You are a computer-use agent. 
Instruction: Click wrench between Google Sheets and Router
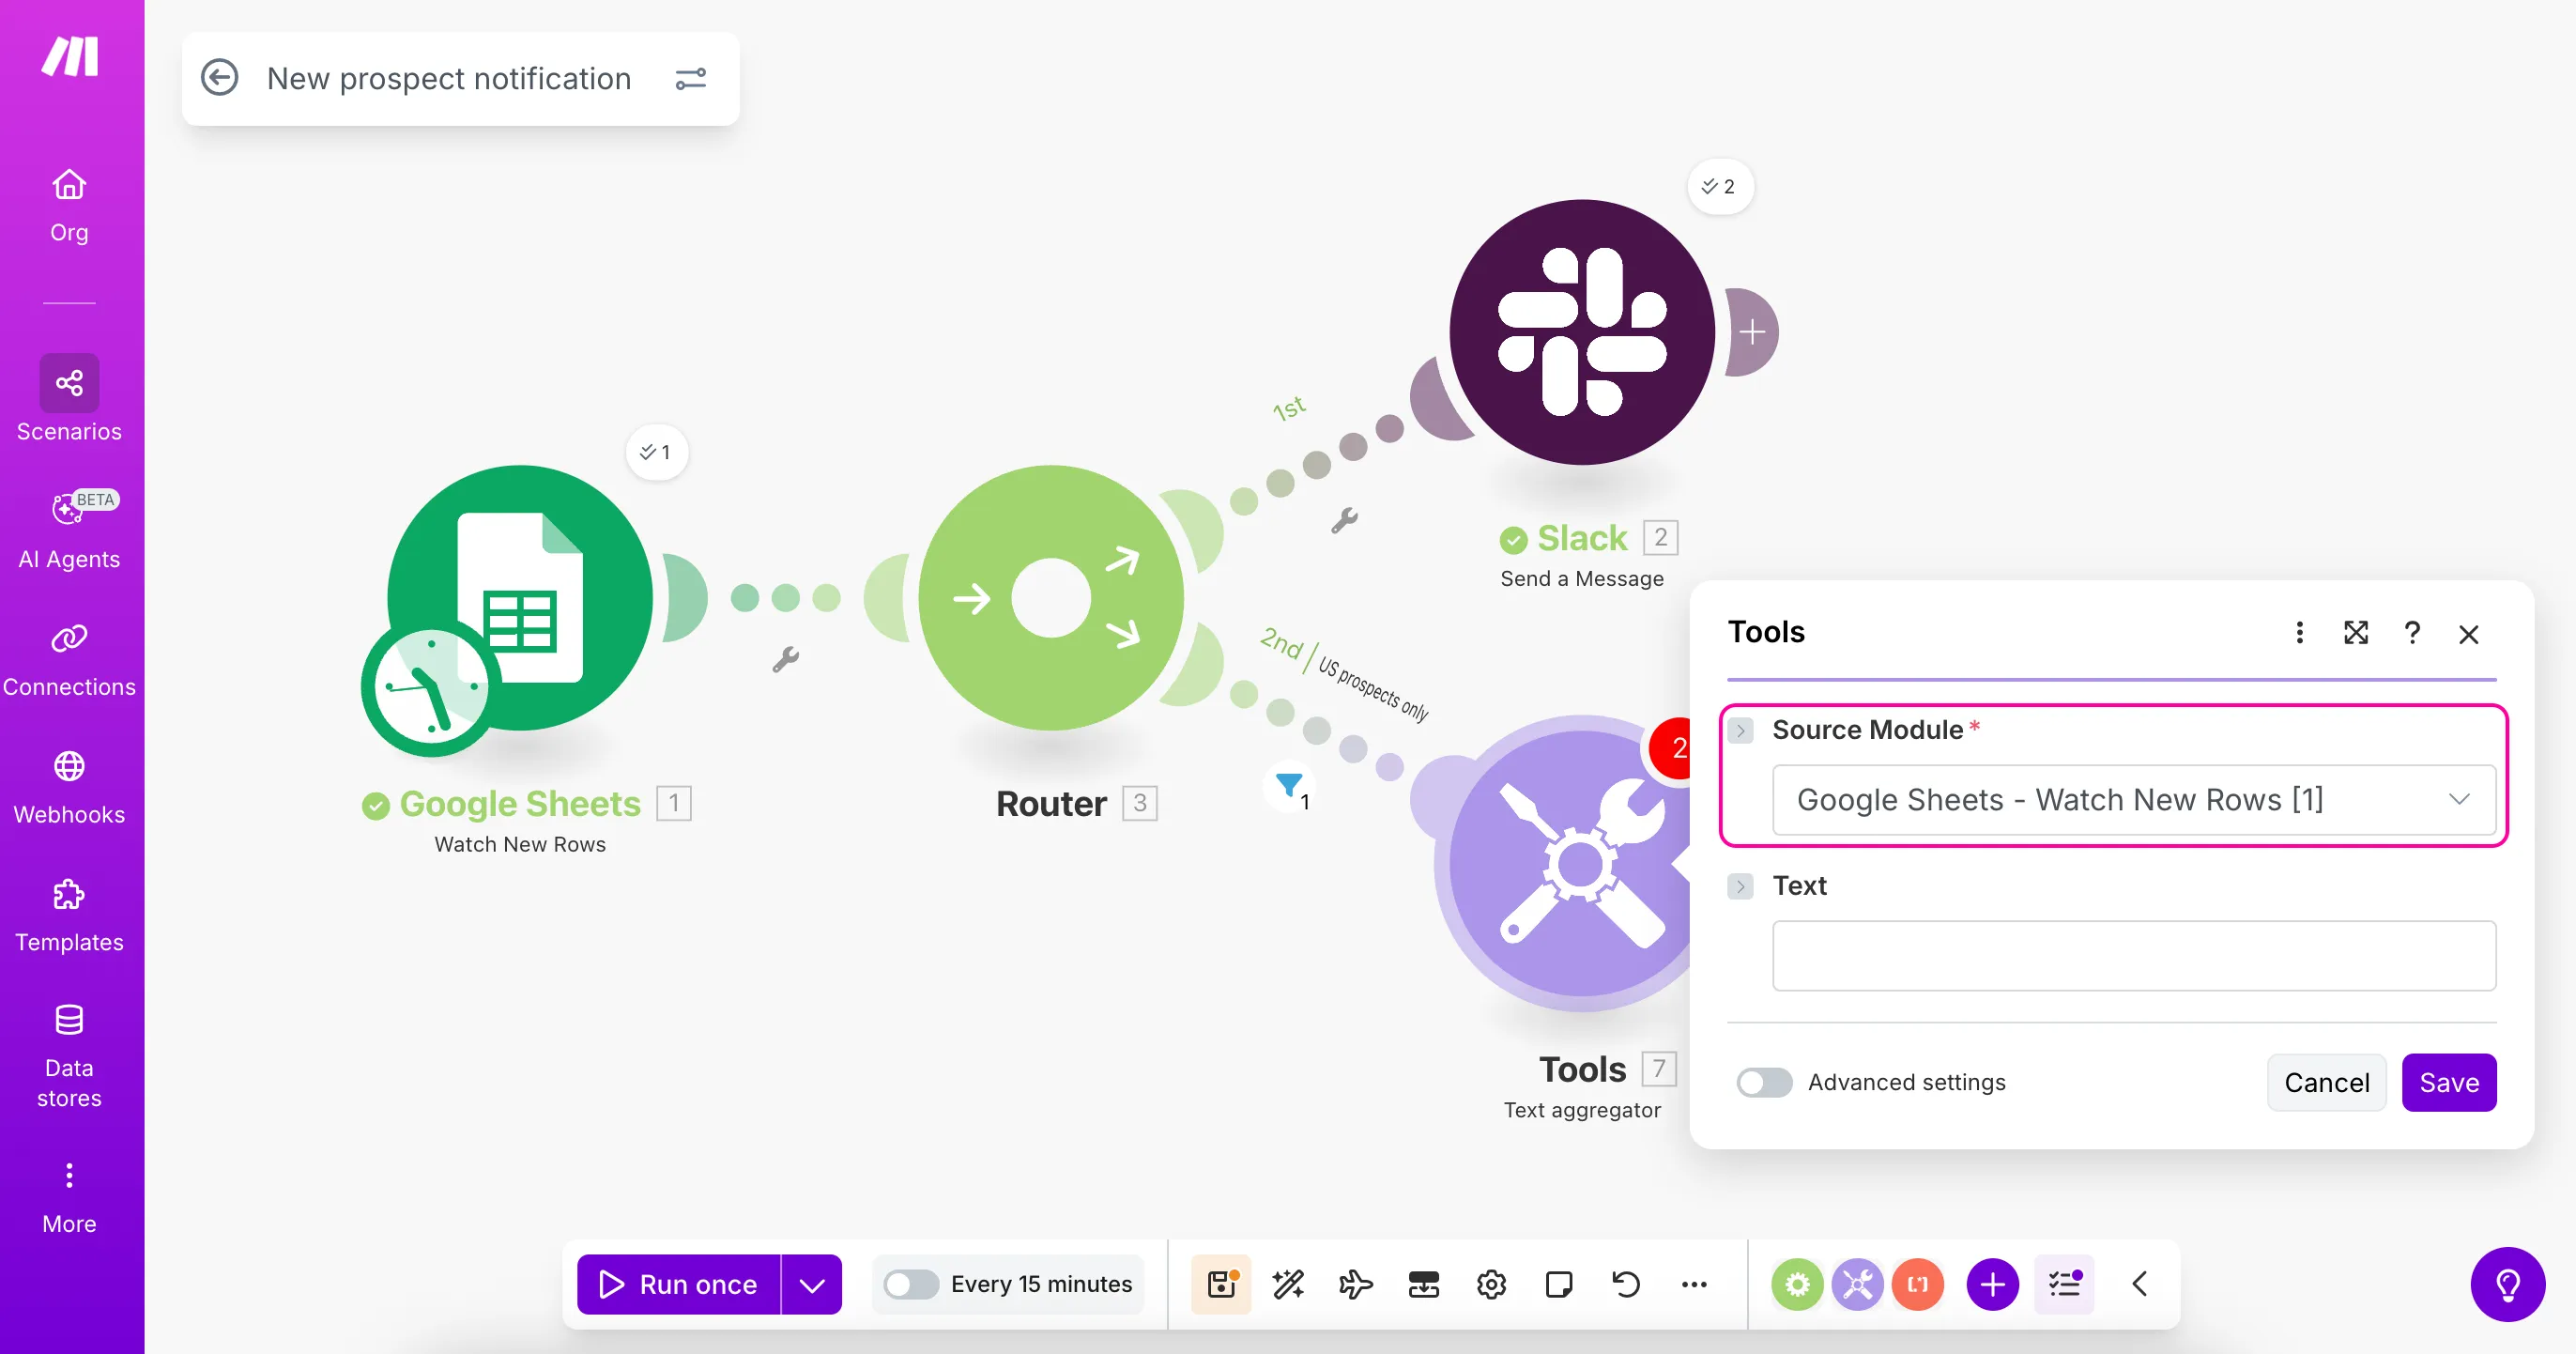(x=786, y=659)
